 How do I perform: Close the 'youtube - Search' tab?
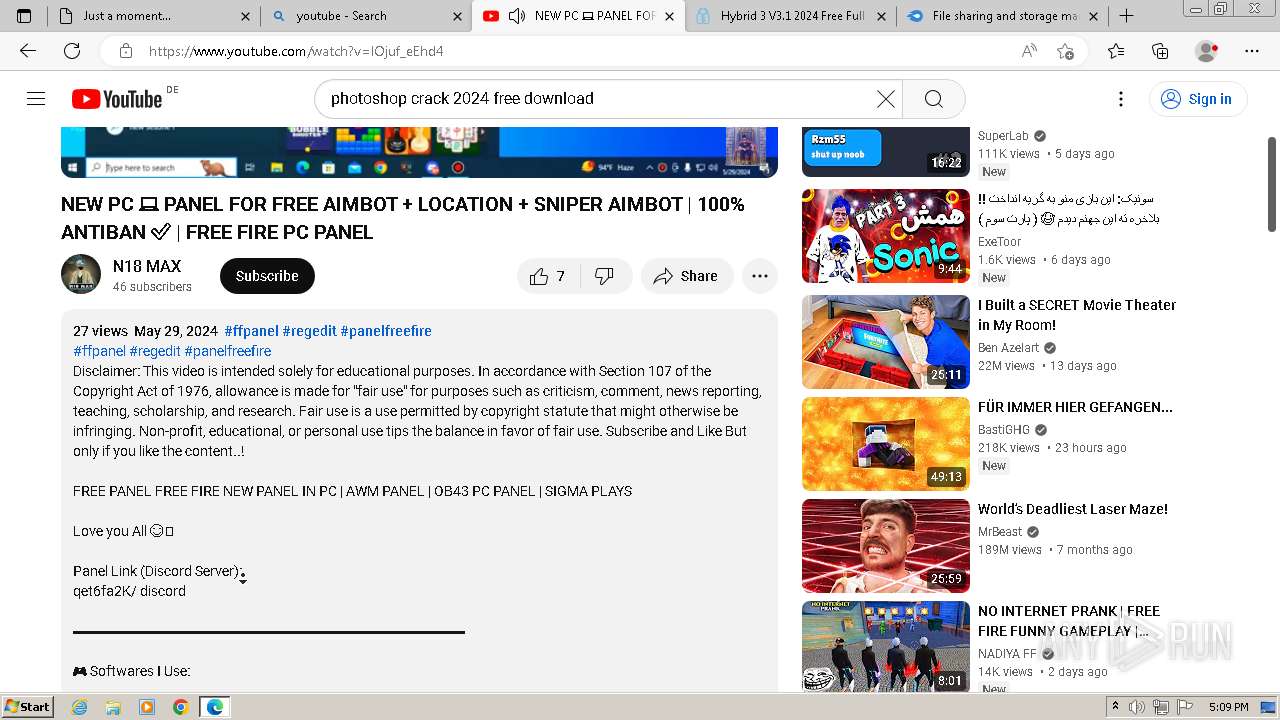pos(457,16)
